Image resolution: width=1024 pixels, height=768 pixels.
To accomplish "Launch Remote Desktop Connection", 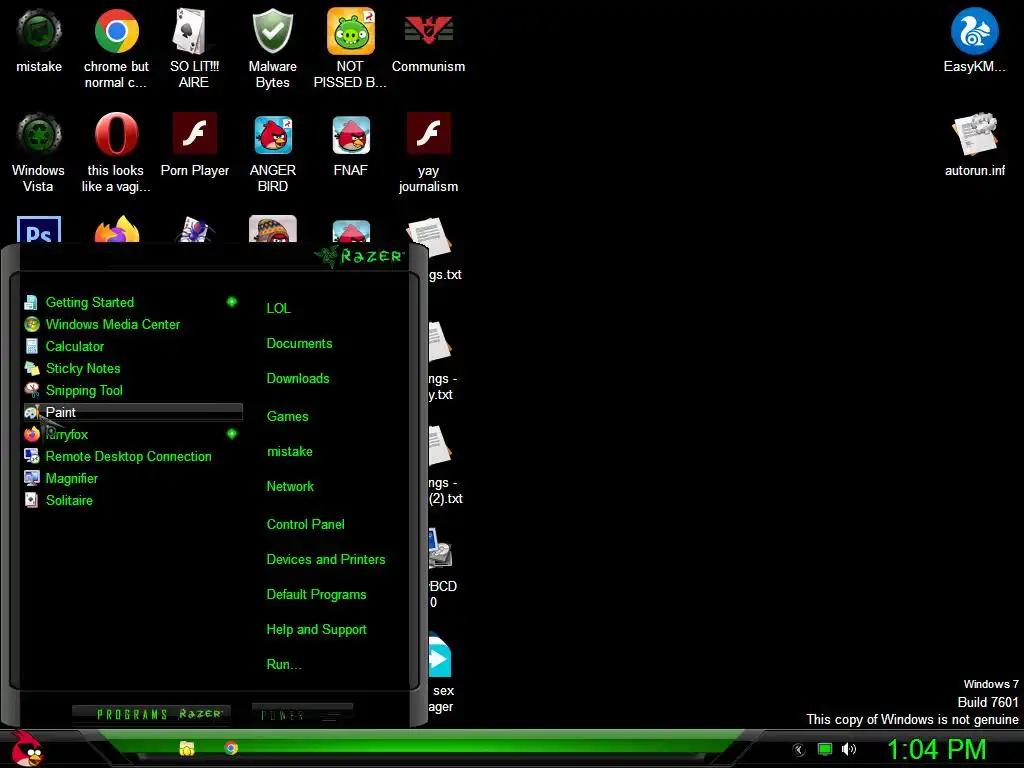I will tap(133, 456).
